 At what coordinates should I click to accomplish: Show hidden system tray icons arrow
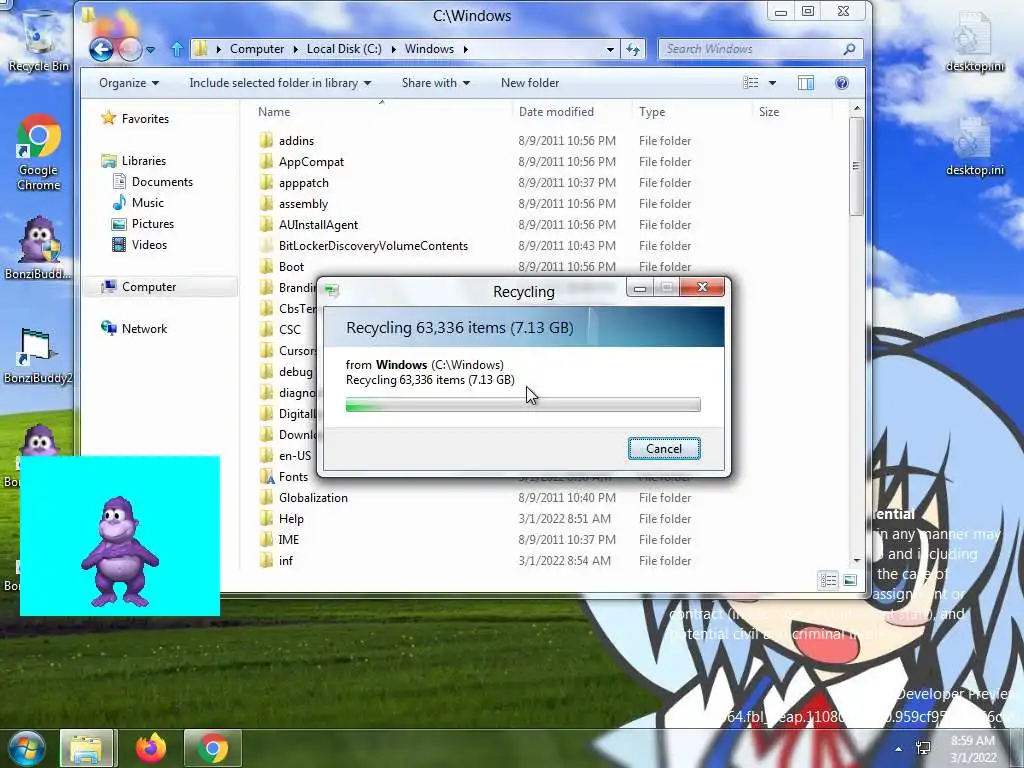(899, 749)
